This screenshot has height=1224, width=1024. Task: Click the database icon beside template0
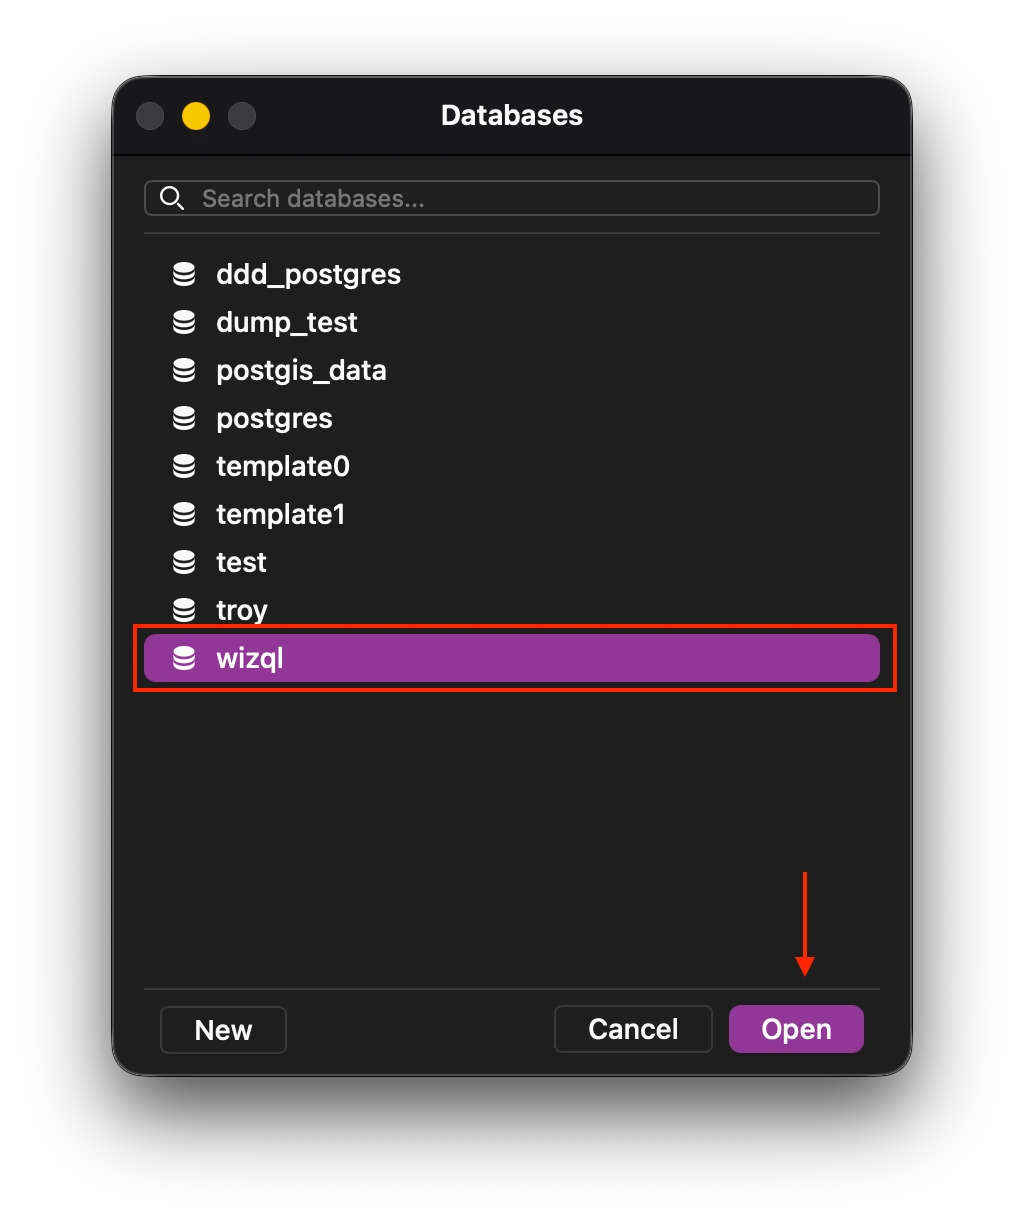click(x=185, y=465)
